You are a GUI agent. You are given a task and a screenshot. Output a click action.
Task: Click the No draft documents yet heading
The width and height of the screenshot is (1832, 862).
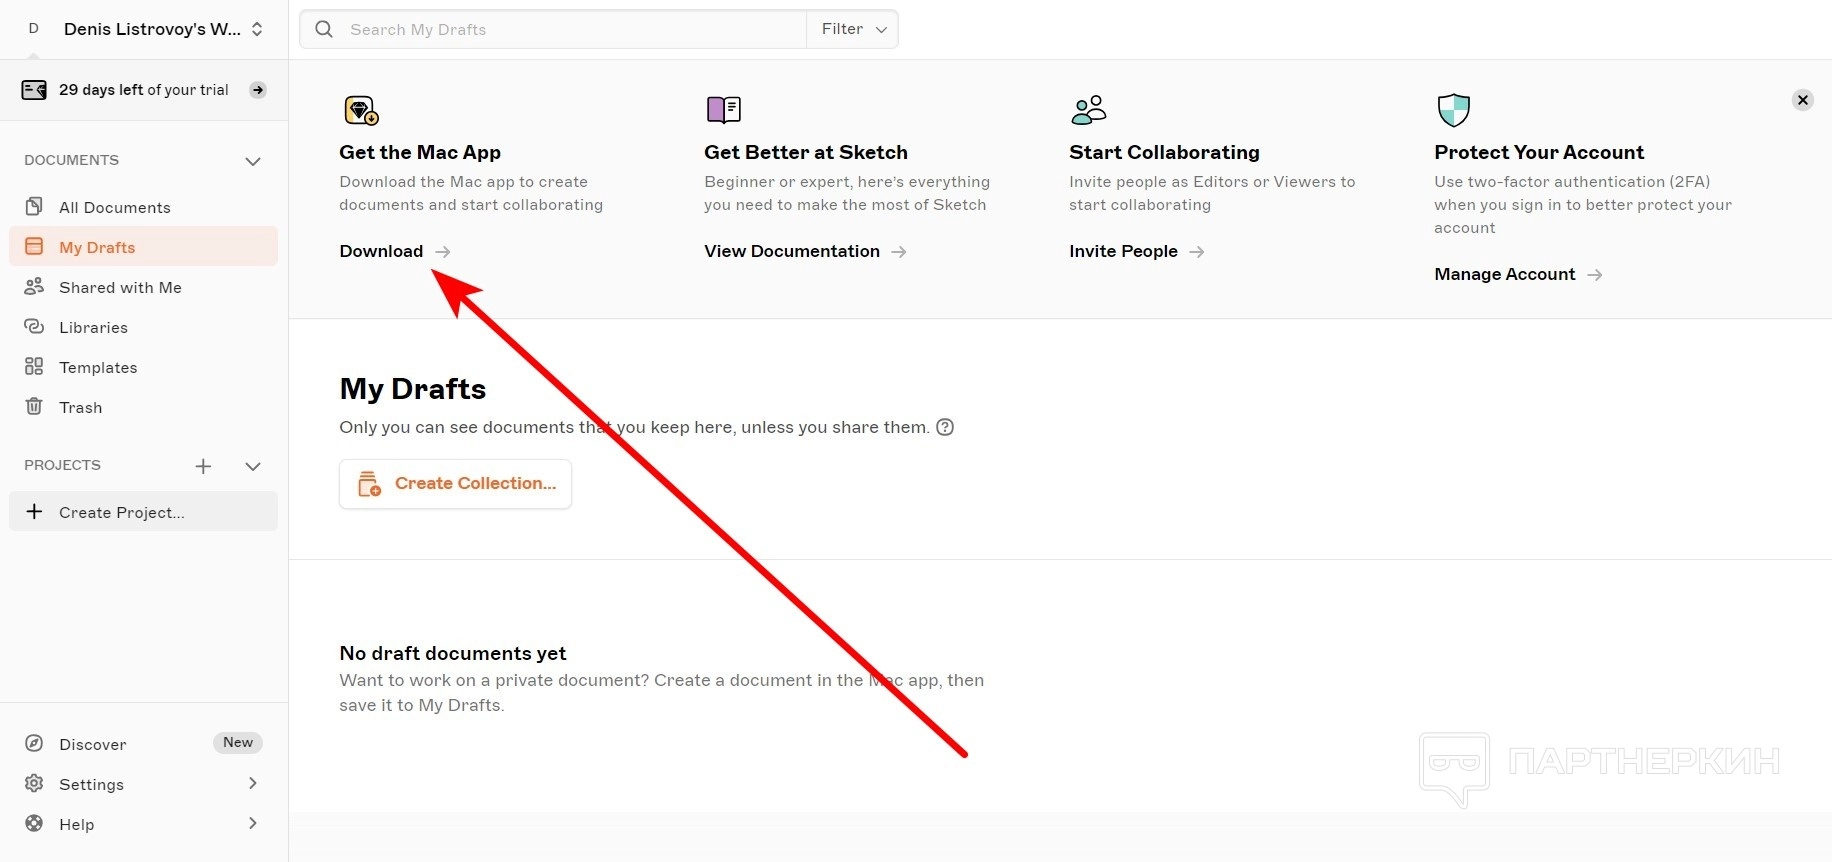pos(453,653)
